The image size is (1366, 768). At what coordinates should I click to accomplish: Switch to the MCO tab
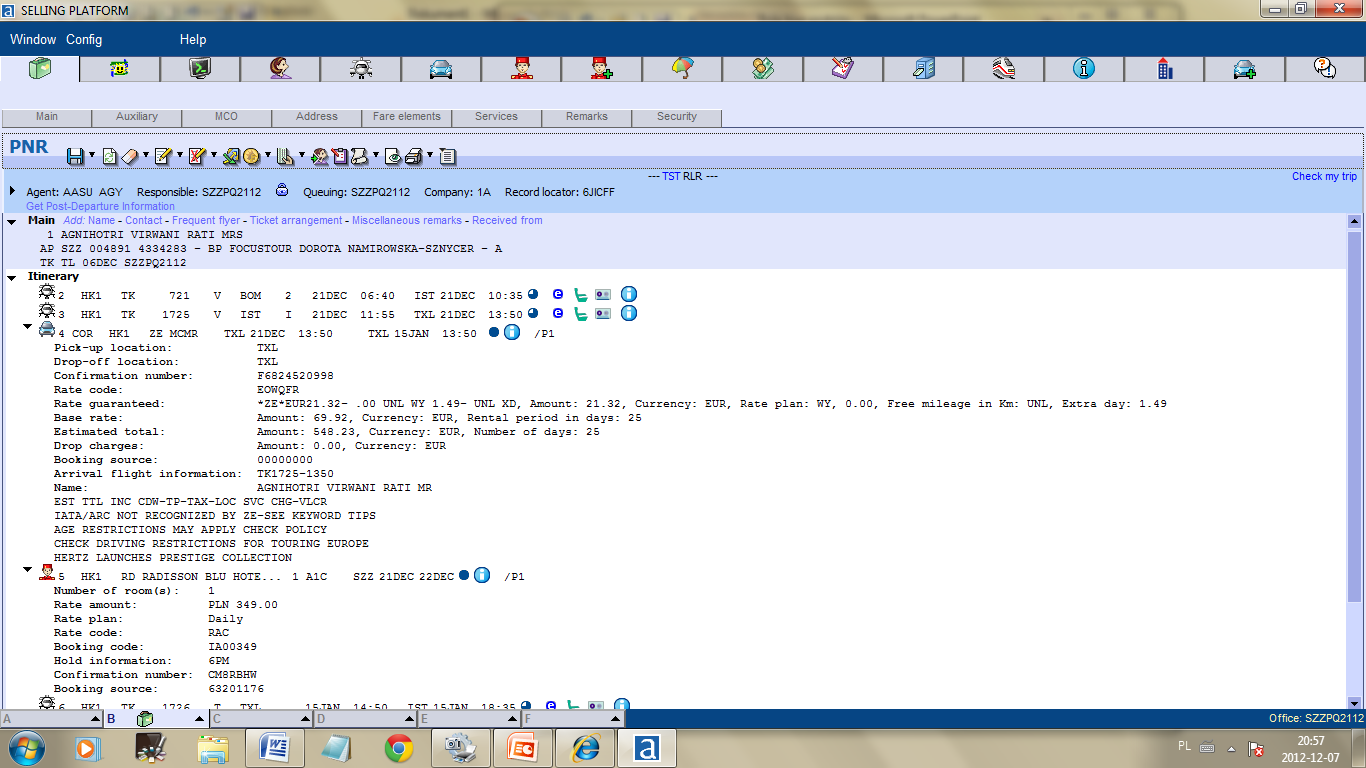point(227,117)
